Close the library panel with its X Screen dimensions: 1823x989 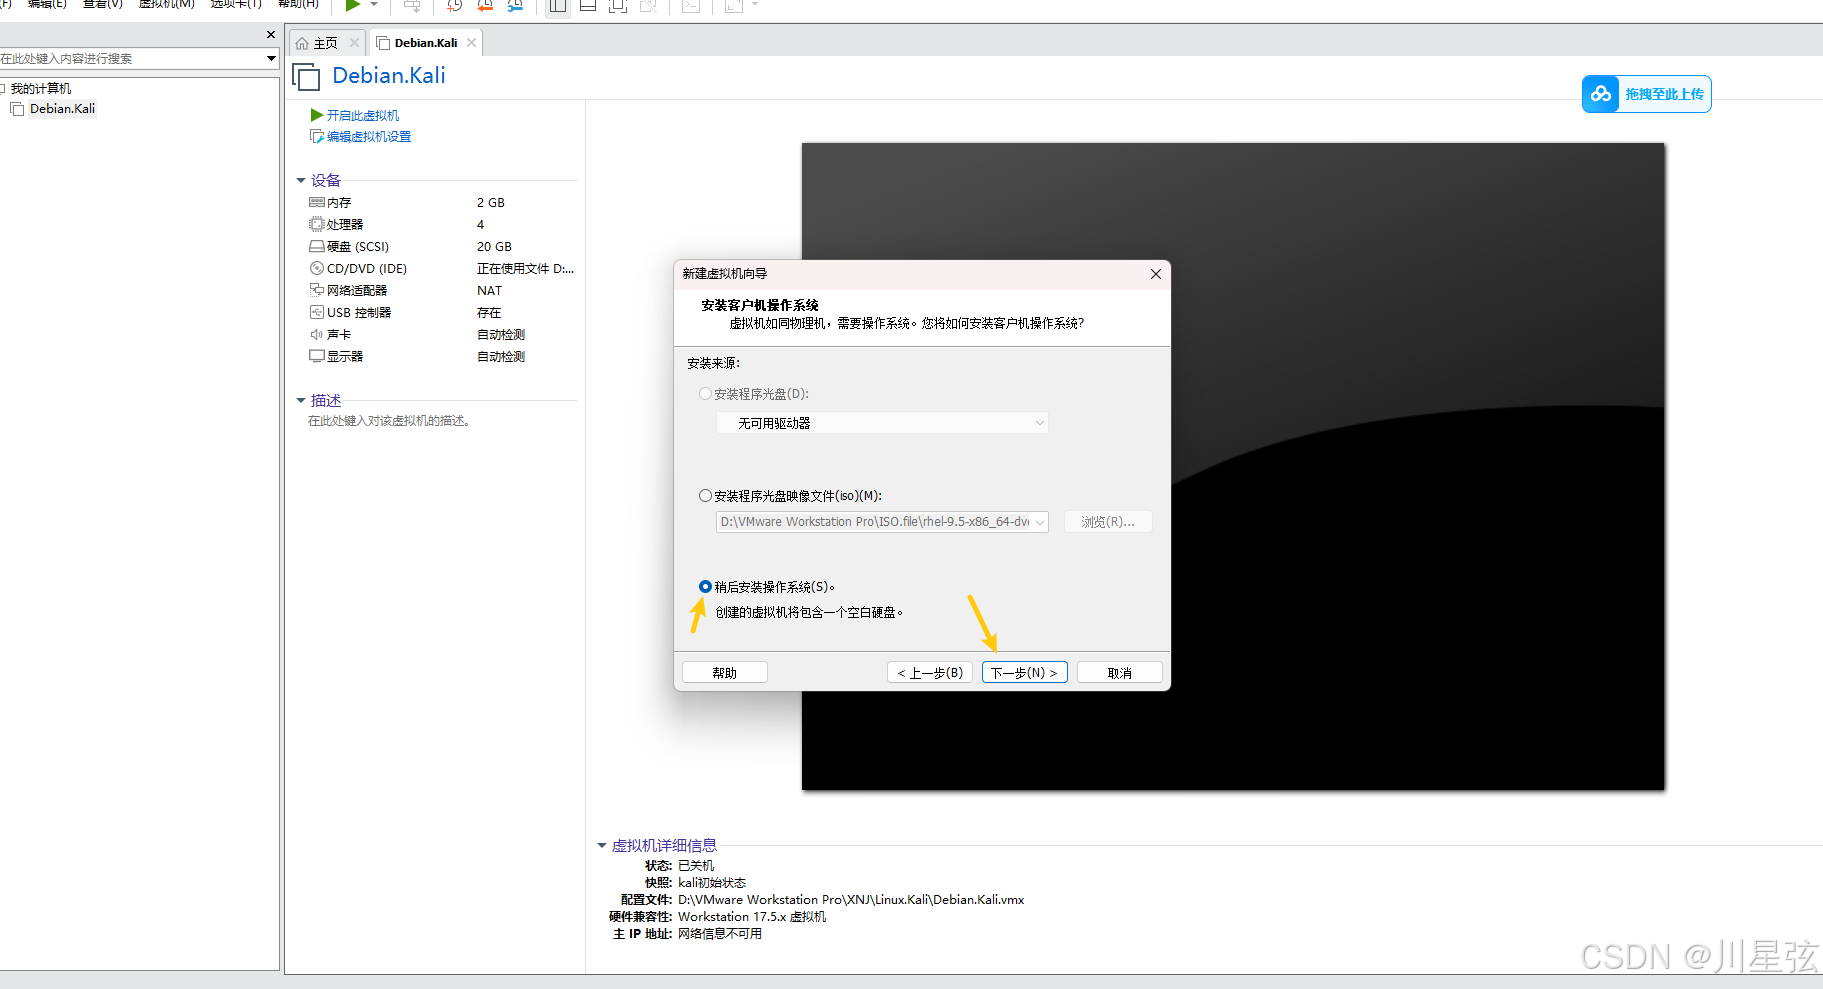[271, 35]
